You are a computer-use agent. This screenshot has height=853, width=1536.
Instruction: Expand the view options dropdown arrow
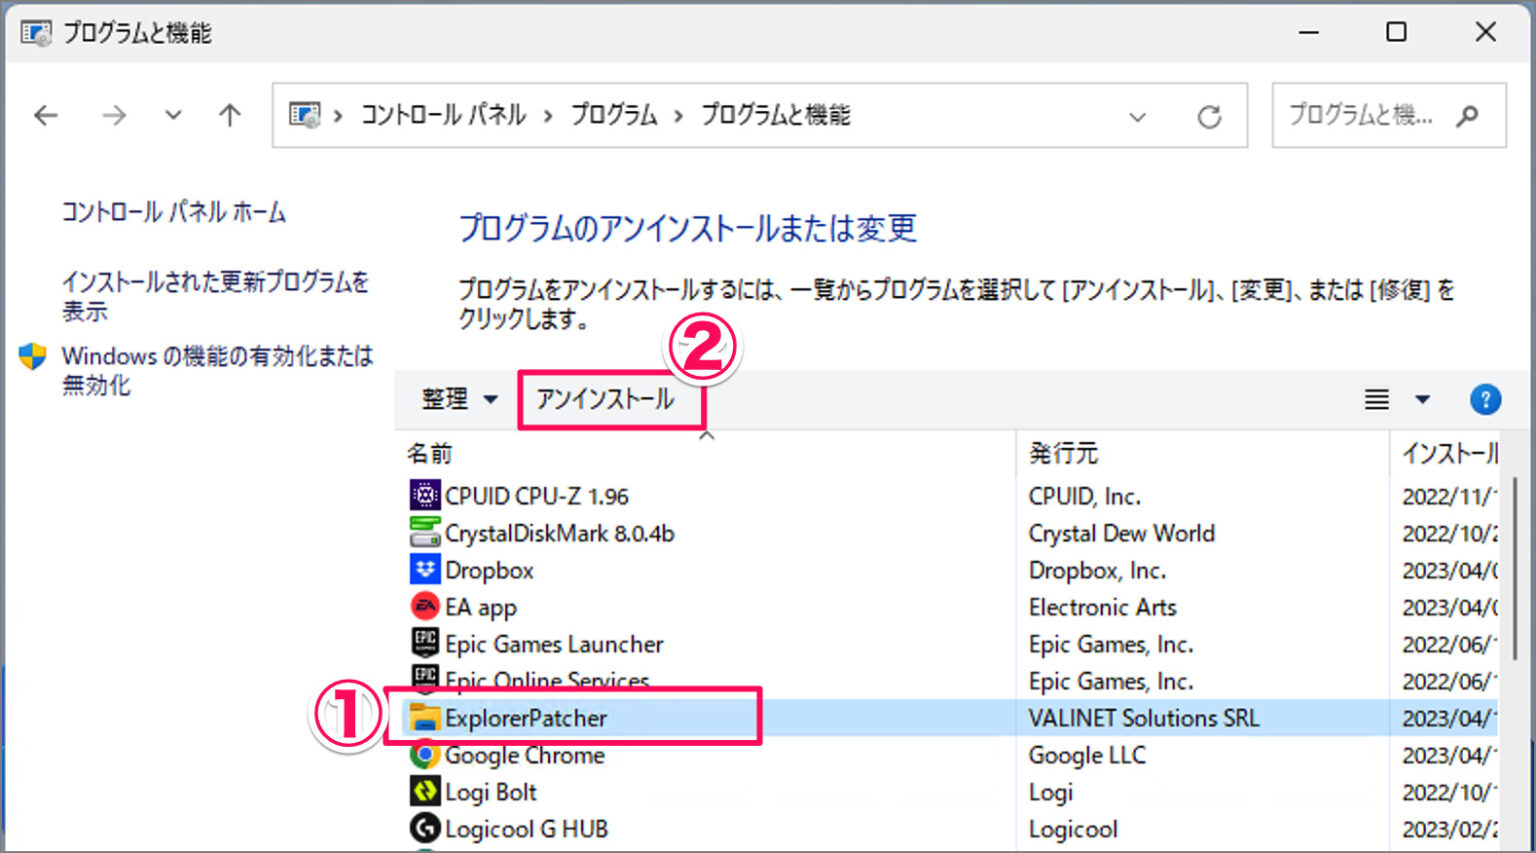pyautogui.click(x=1422, y=400)
